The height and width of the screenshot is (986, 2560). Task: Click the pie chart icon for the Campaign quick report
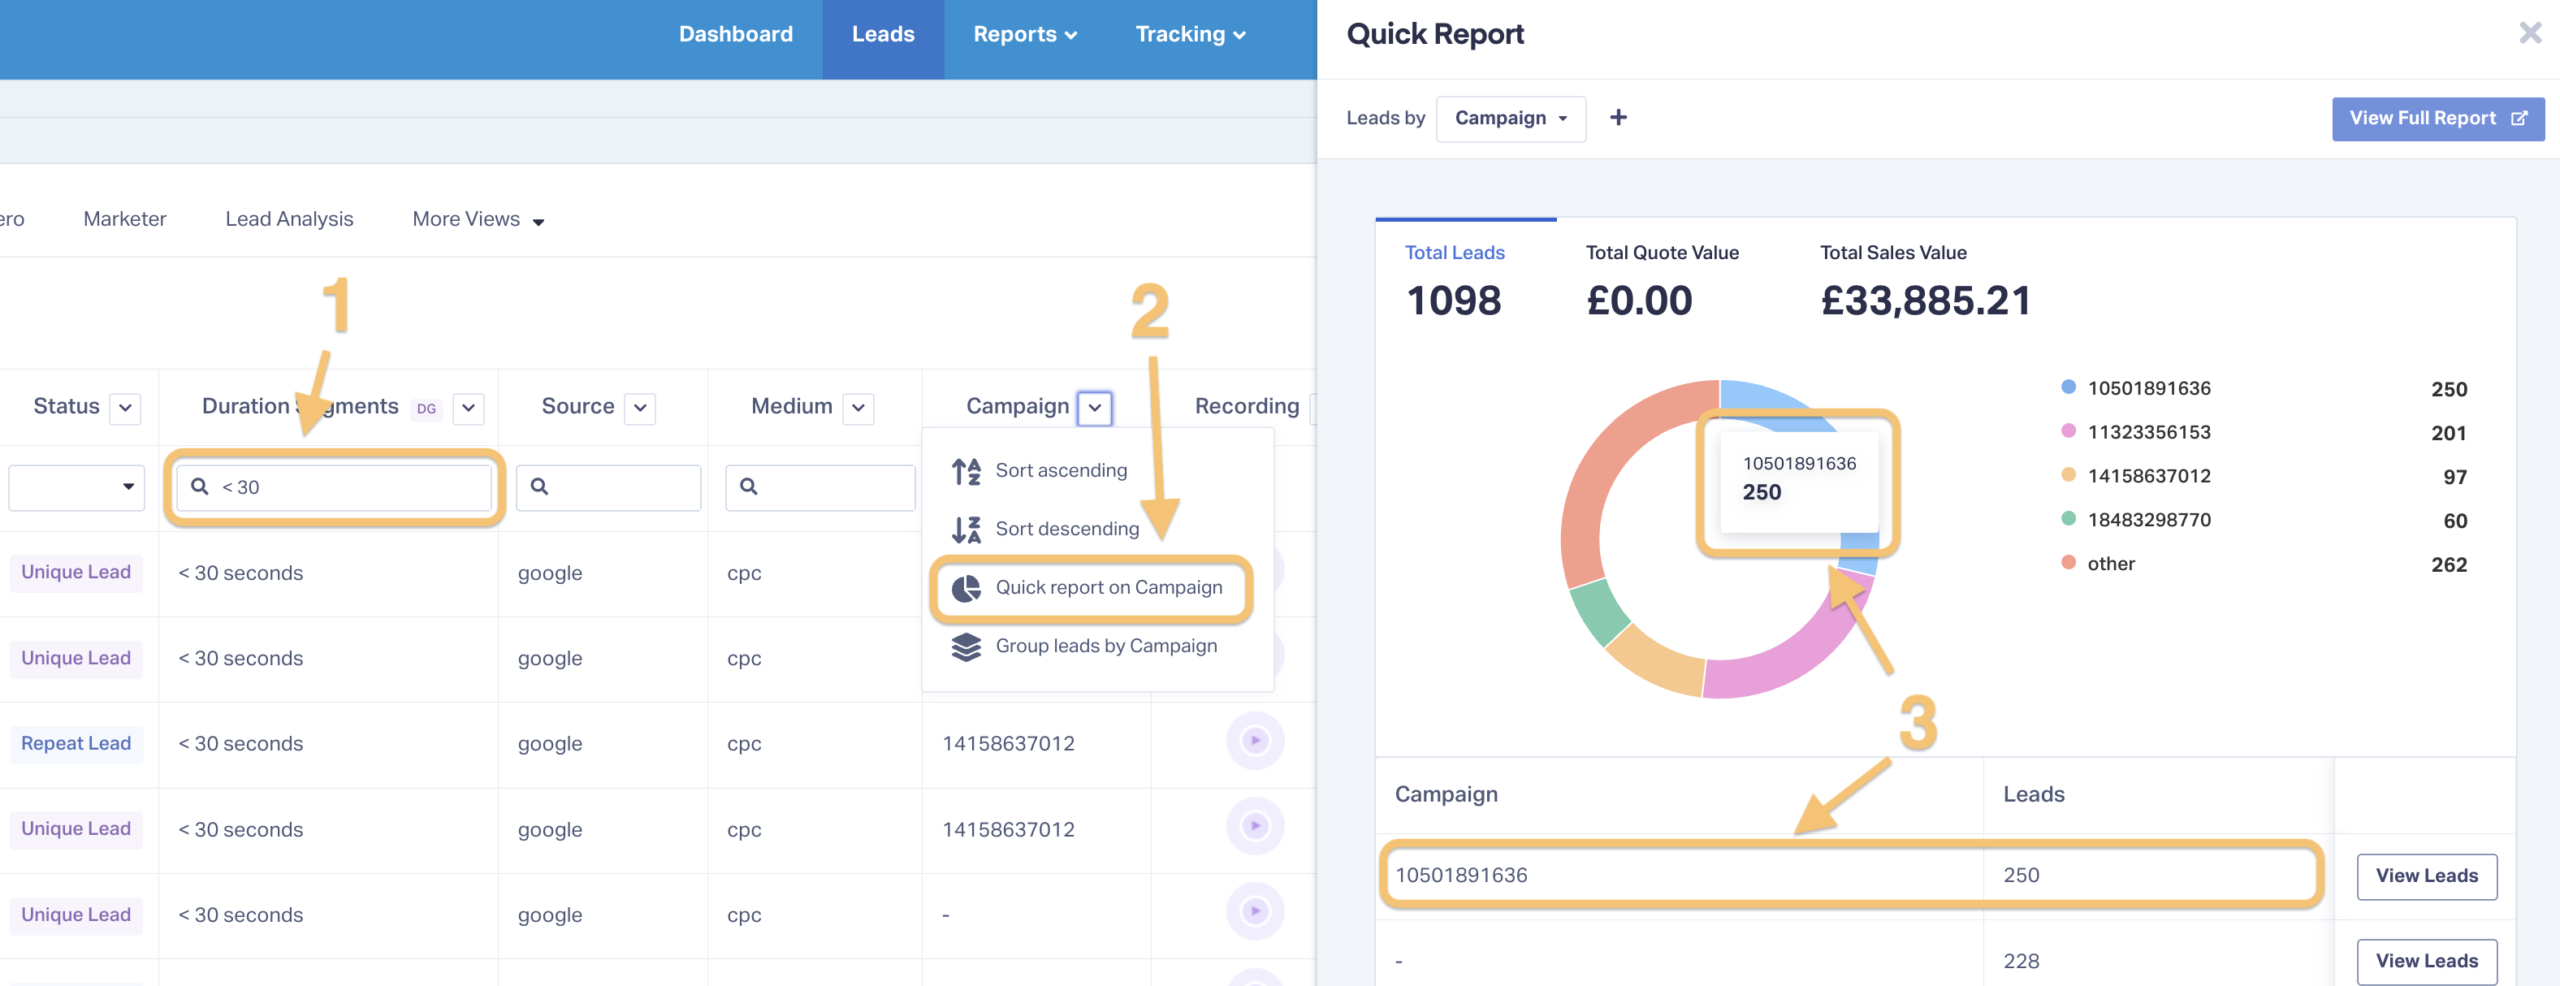966,588
